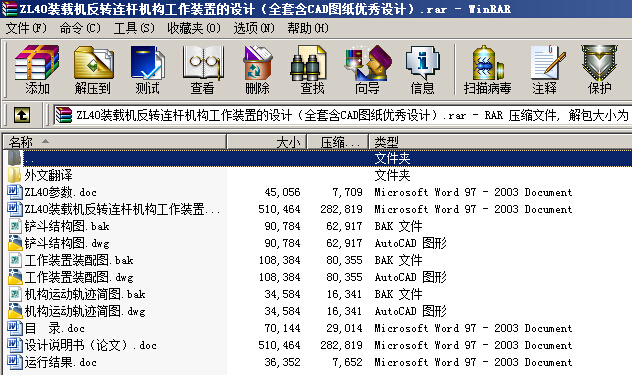
Task: Click the folder icon of 外文翻译
Action: point(15,175)
